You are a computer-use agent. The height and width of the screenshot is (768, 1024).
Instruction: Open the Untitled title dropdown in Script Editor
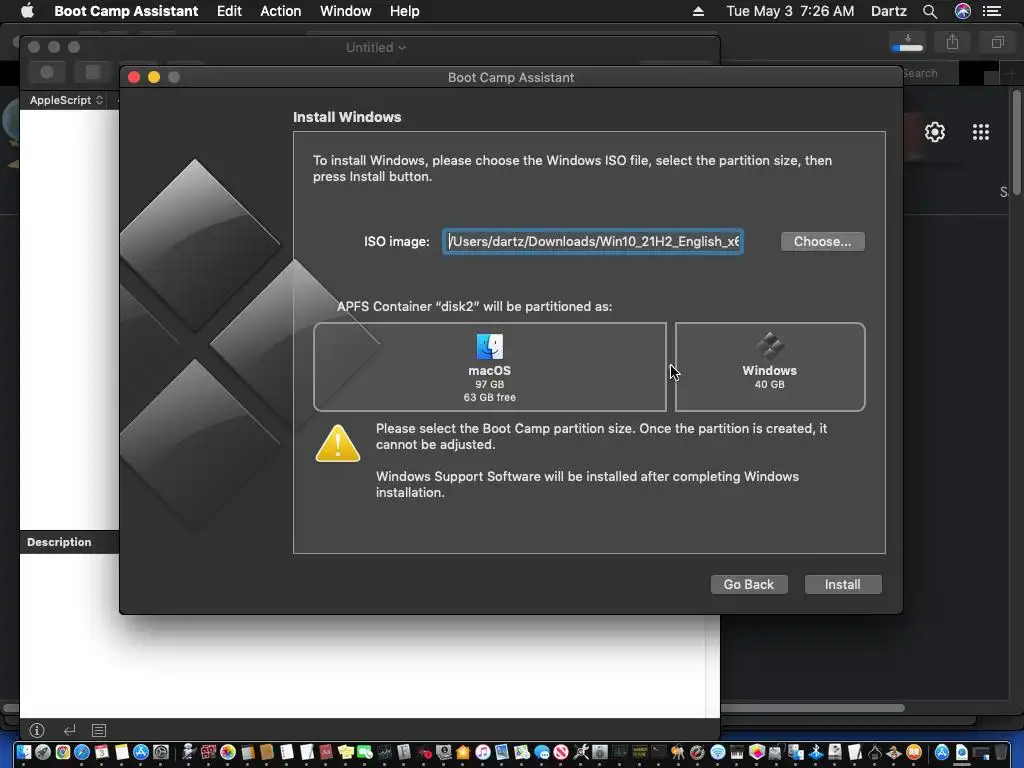point(376,48)
